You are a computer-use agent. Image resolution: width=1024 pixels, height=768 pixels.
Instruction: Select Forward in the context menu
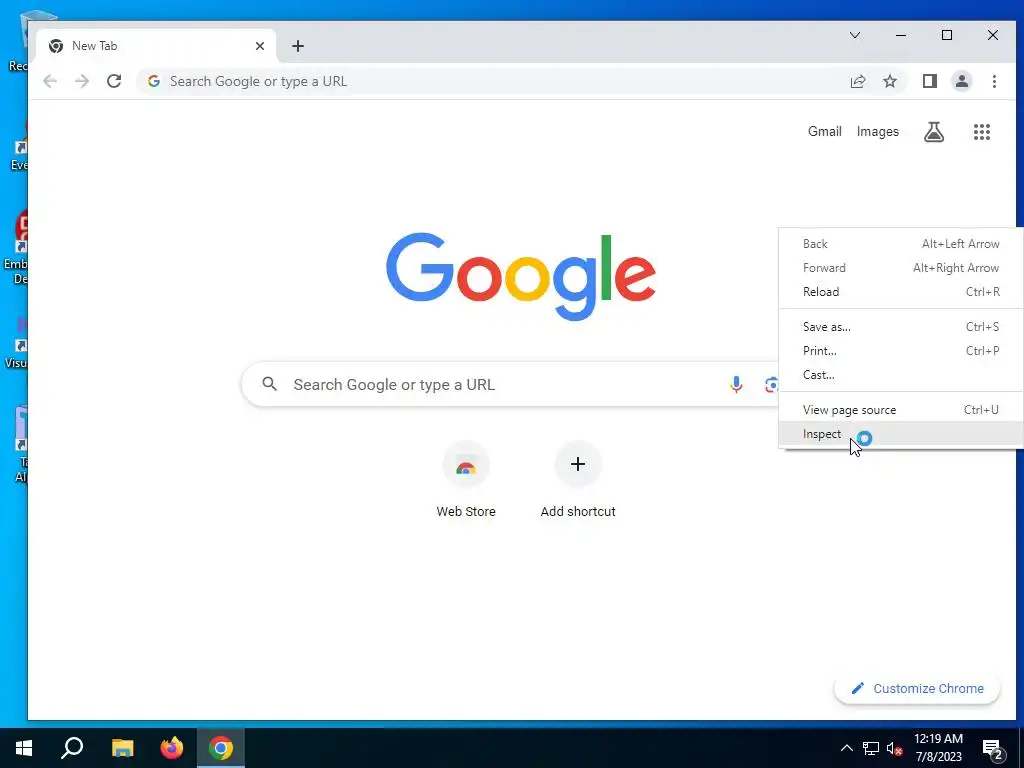point(901,268)
